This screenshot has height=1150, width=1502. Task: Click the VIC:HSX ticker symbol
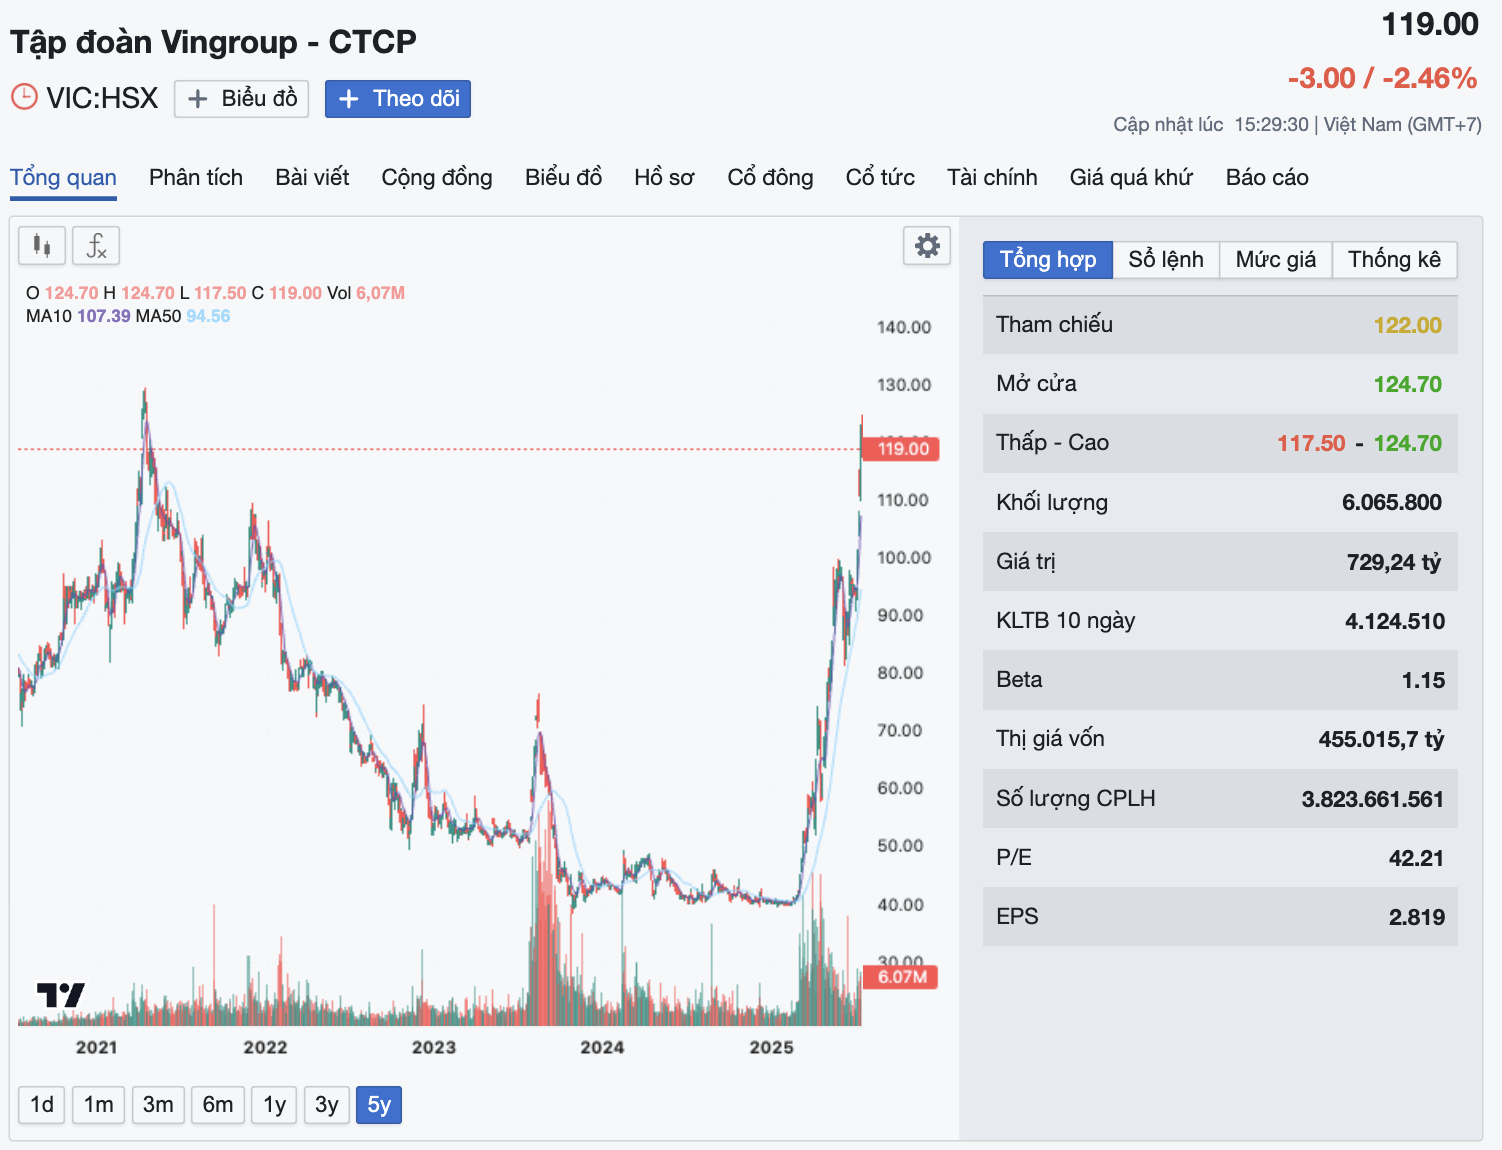(x=102, y=98)
